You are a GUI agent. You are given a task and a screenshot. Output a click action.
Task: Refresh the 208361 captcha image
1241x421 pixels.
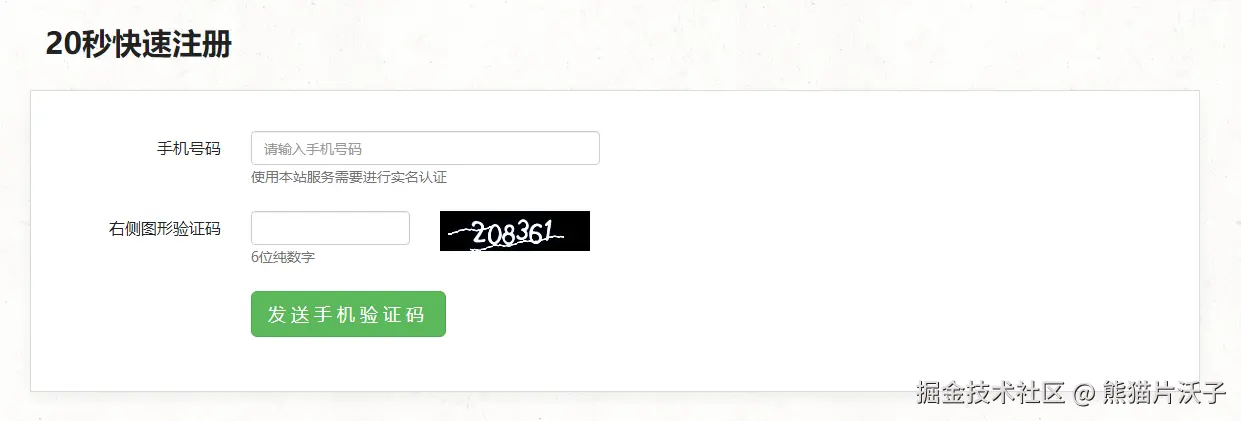pos(515,231)
